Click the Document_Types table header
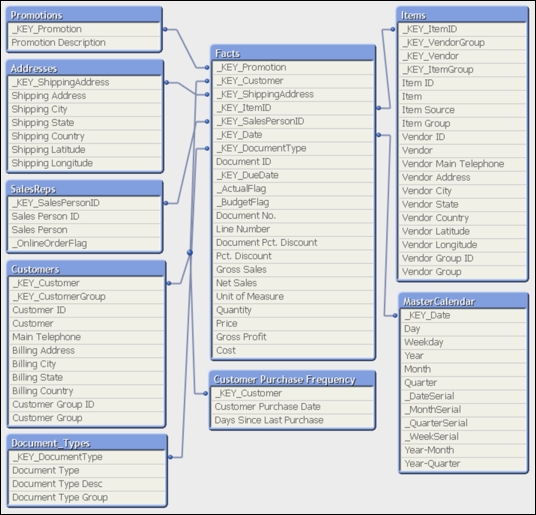Image resolution: width=536 pixels, height=515 pixels. [87, 443]
